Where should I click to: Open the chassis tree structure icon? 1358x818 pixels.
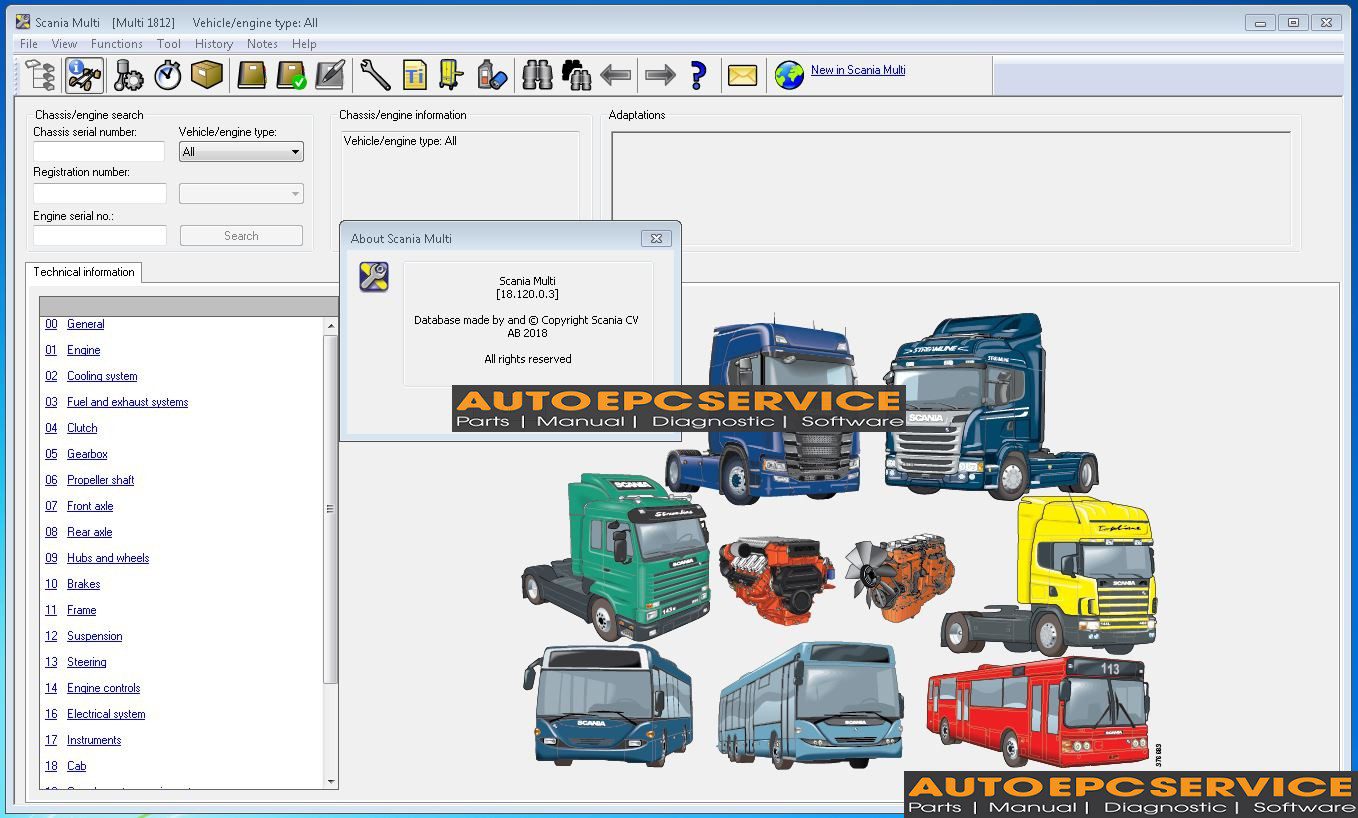[40, 75]
